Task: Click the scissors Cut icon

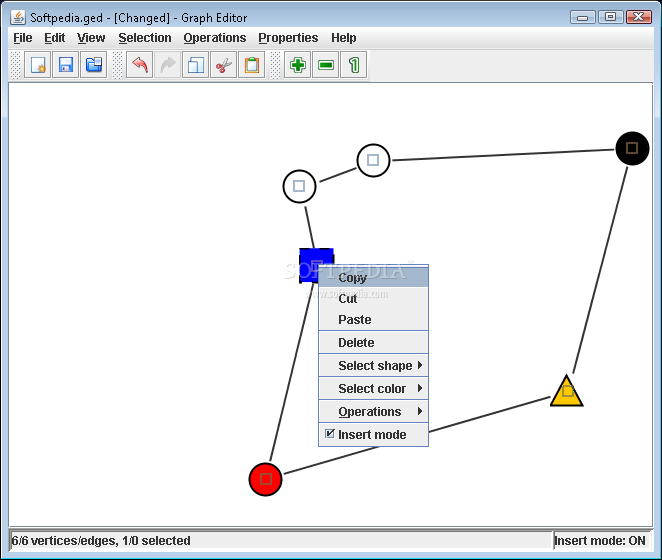Action: pos(223,65)
